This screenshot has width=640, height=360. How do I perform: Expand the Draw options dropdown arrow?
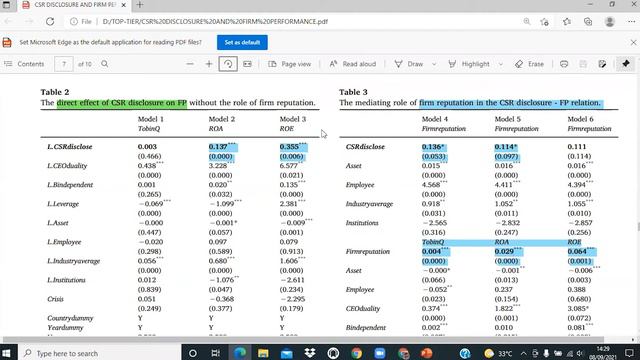click(x=434, y=64)
